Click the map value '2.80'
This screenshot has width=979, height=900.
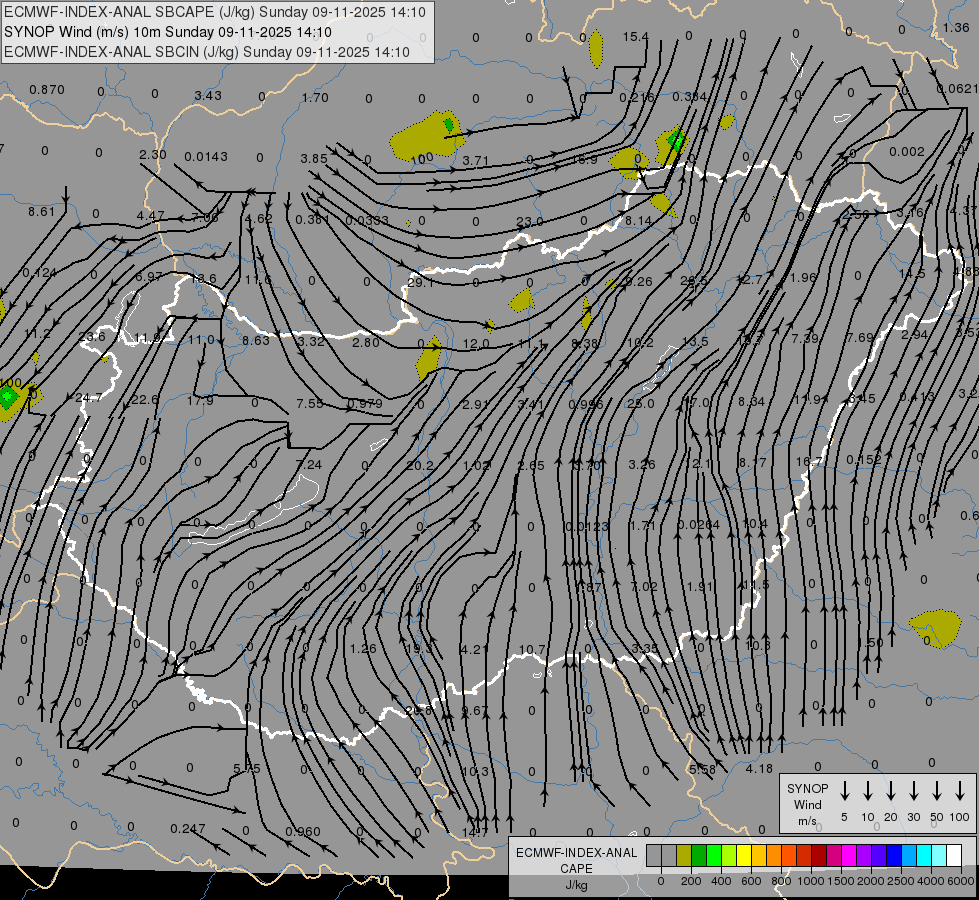[365, 342]
